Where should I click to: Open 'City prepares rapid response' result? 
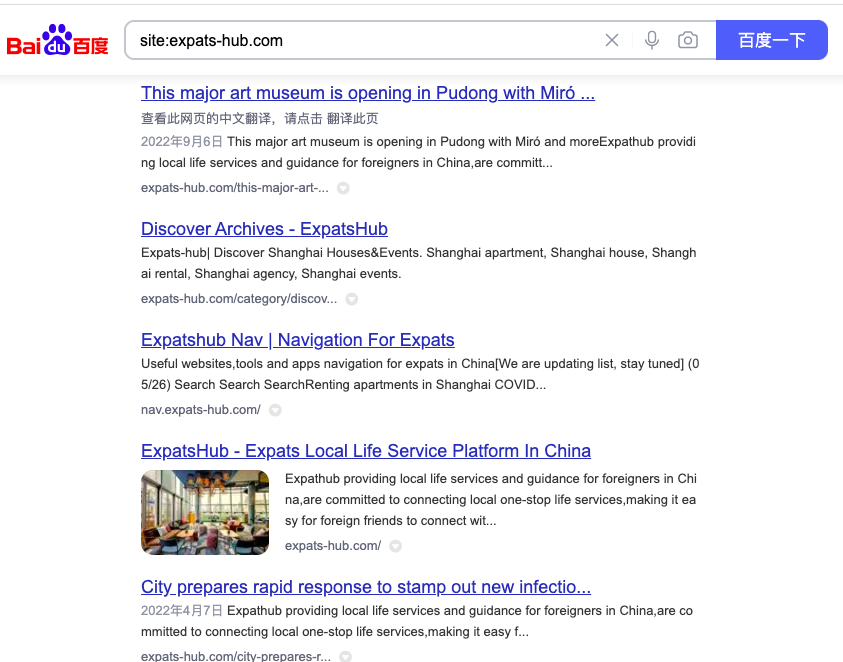(x=366, y=587)
